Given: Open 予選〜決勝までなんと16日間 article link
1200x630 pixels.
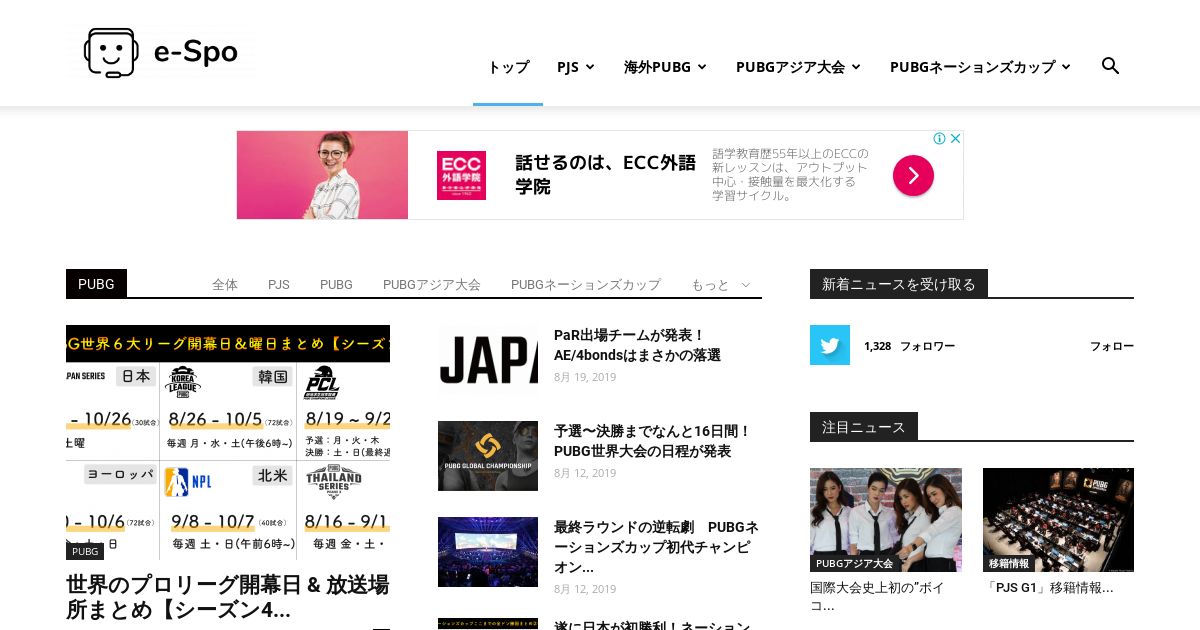Looking at the screenshot, I should (652, 441).
